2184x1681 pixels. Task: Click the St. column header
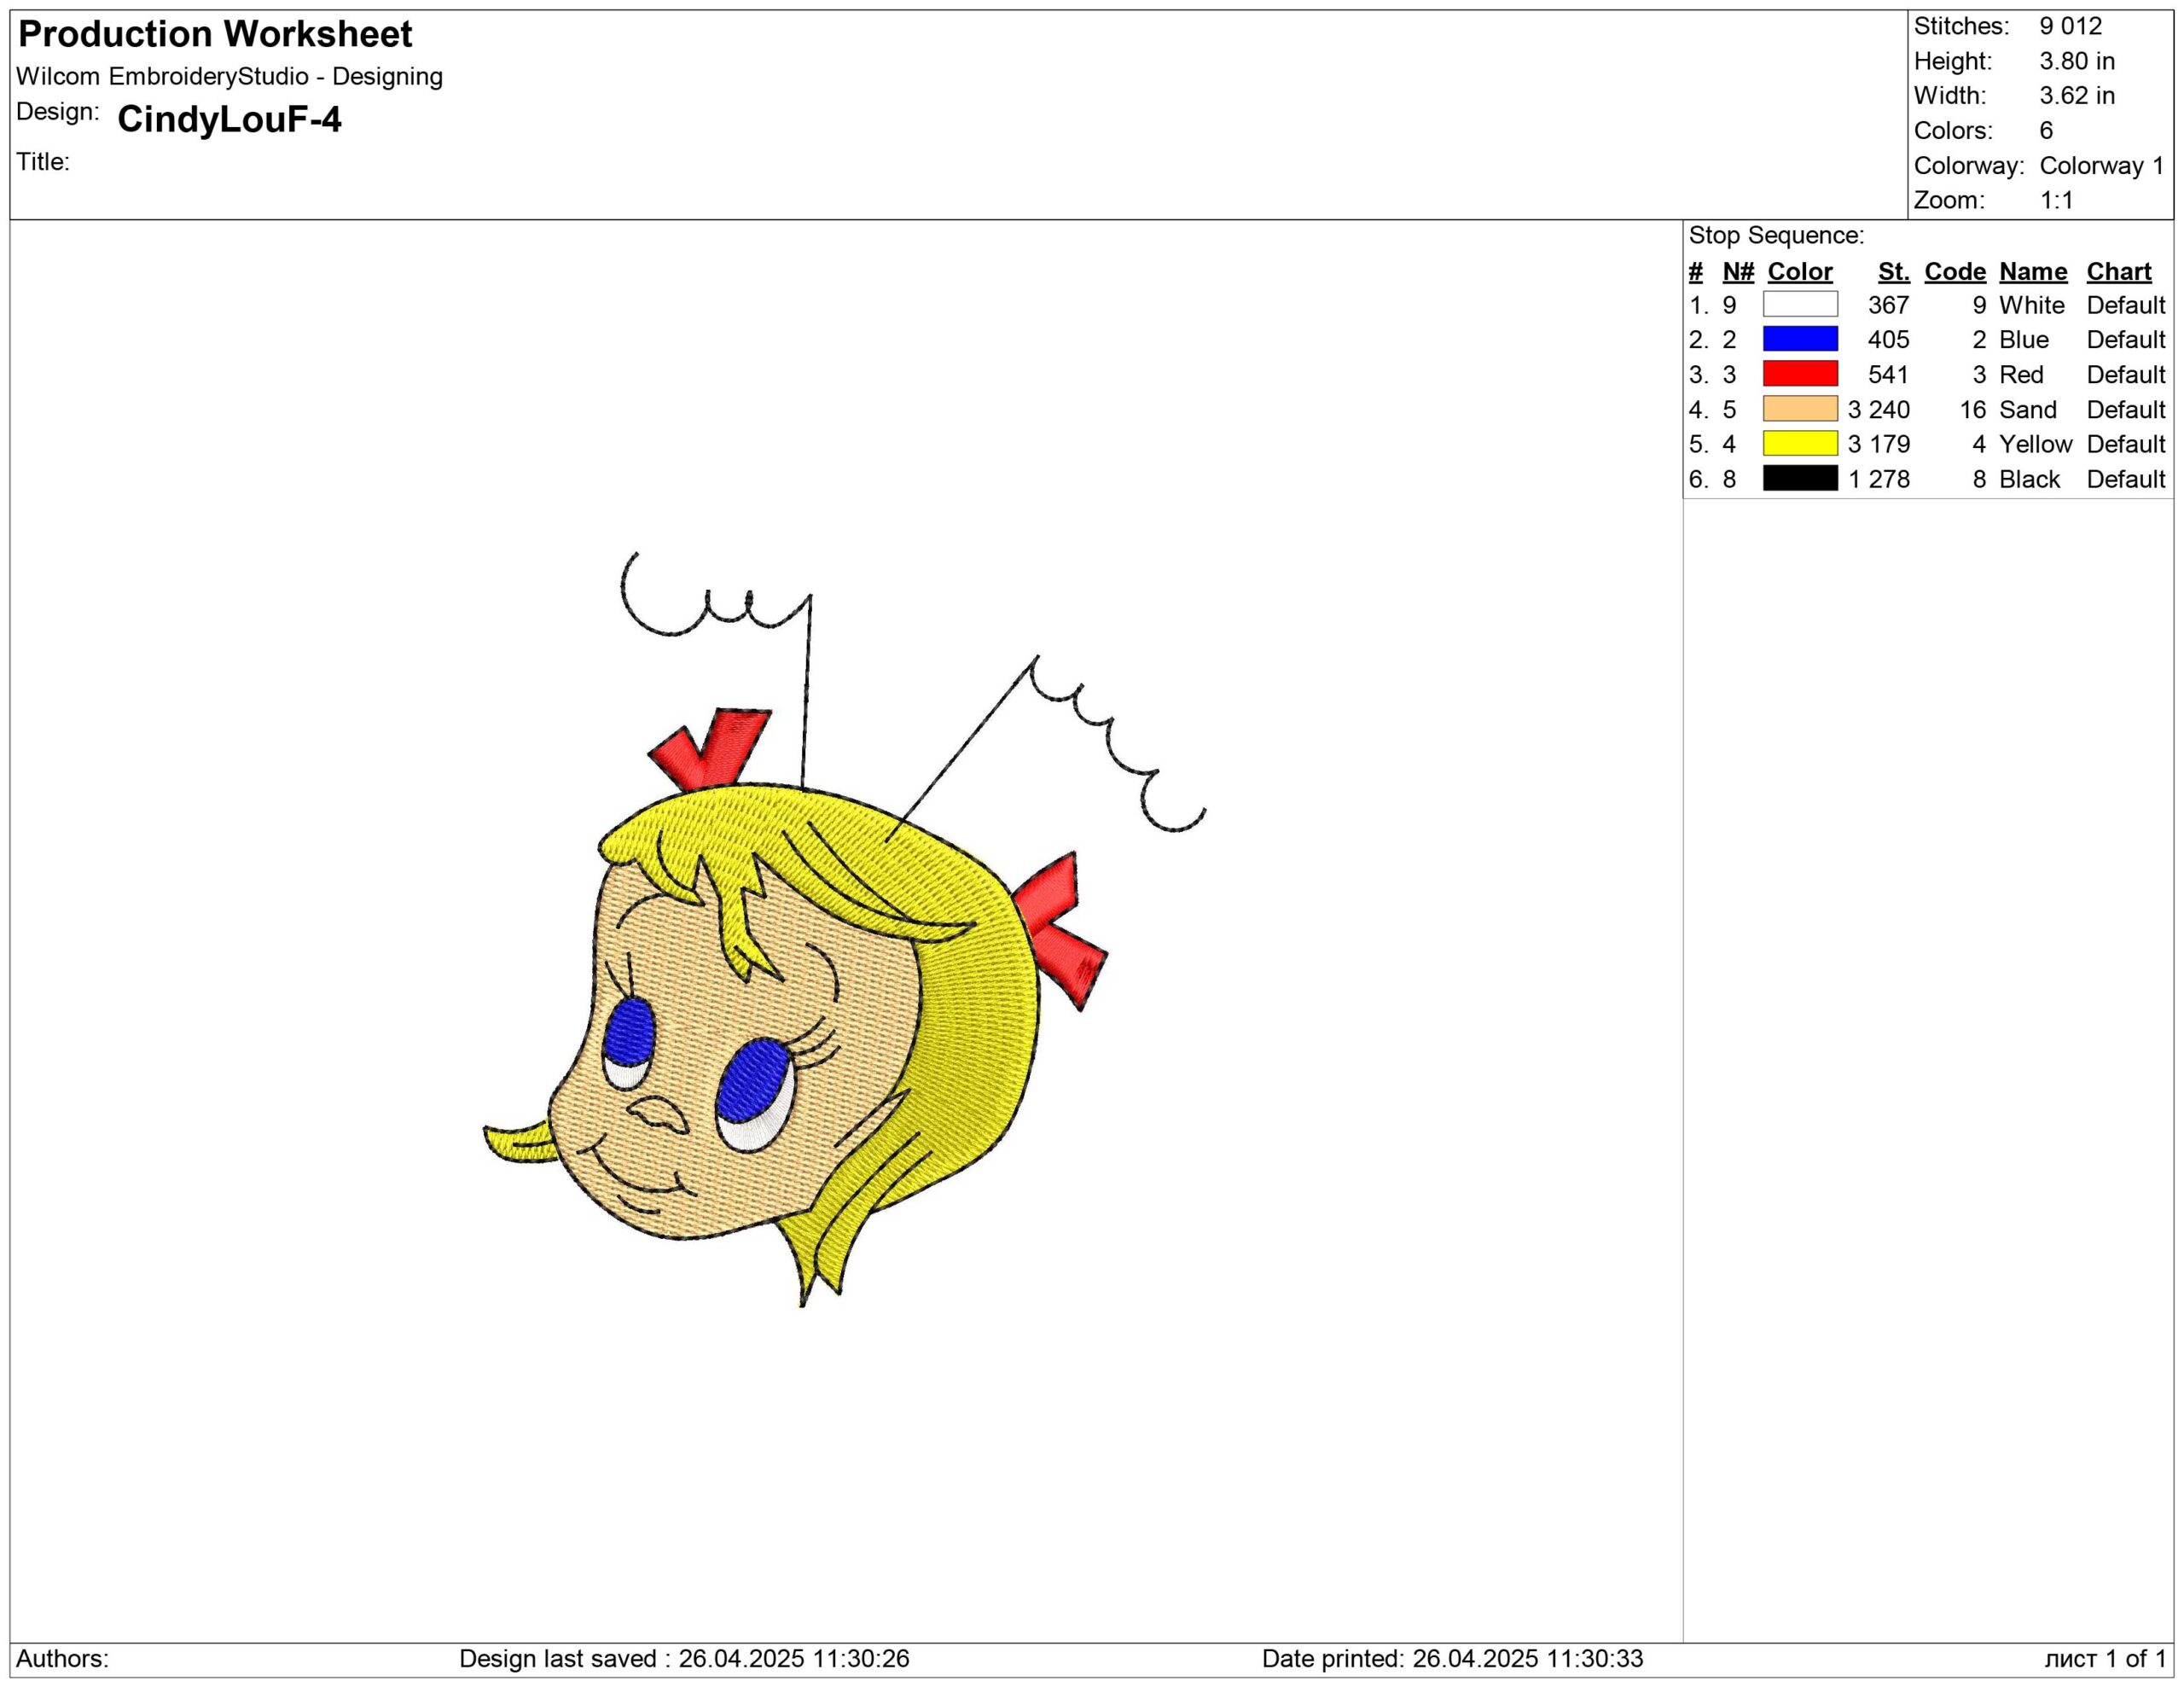pos(1892,271)
